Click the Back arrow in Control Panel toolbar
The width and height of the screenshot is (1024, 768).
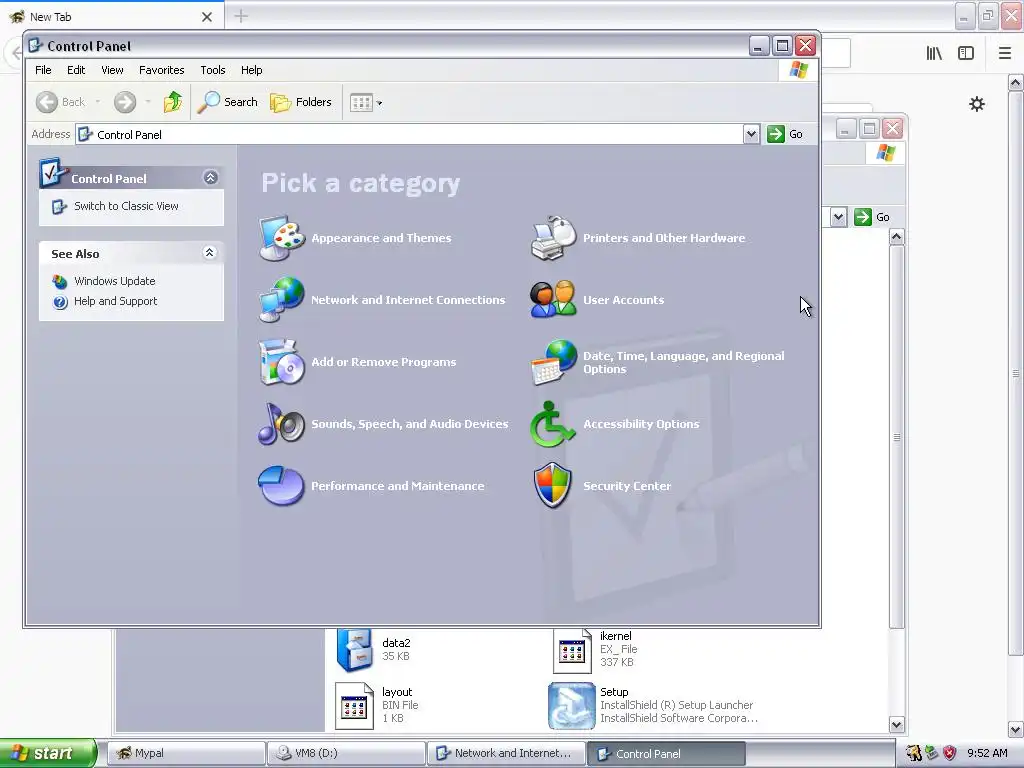47,102
